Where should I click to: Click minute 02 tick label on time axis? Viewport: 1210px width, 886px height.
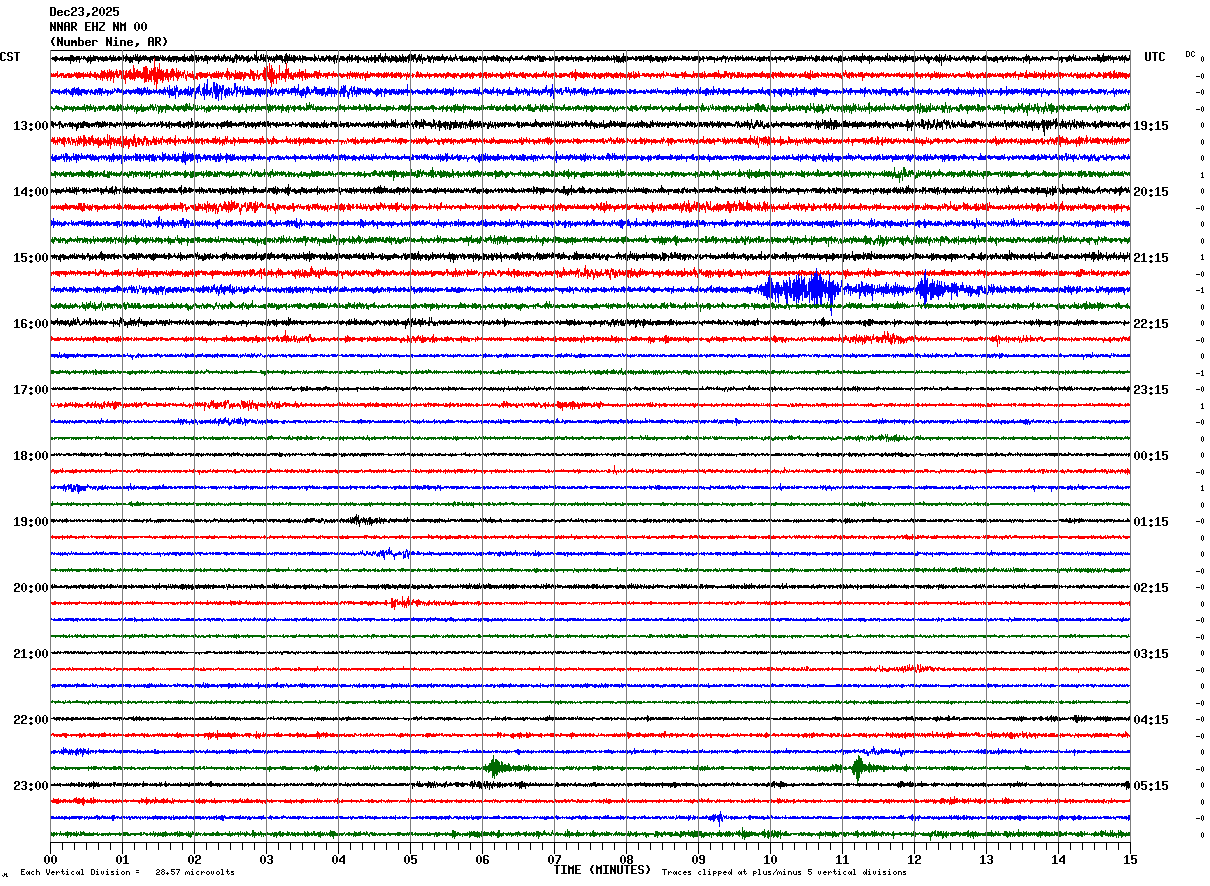click(194, 860)
